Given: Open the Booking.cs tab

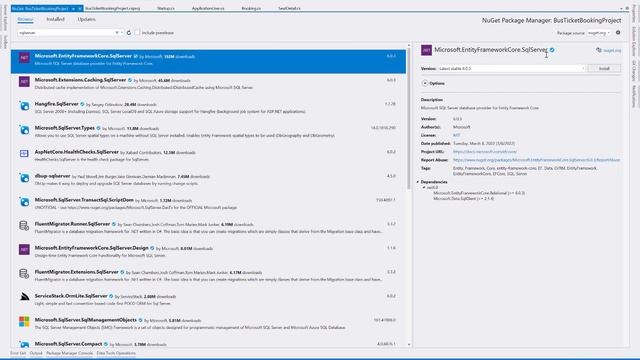Looking at the screenshot, I should [x=251, y=9].
